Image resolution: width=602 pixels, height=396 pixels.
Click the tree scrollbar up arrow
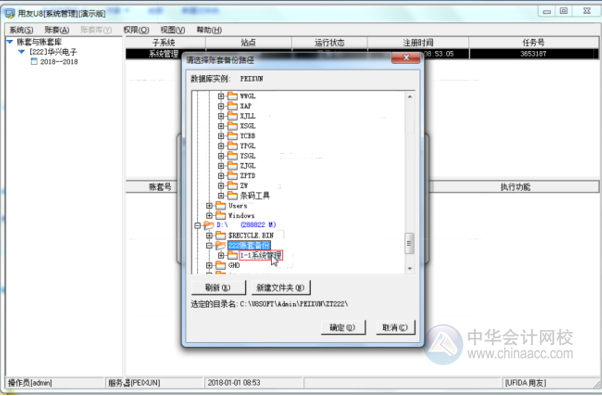(410, 96)
